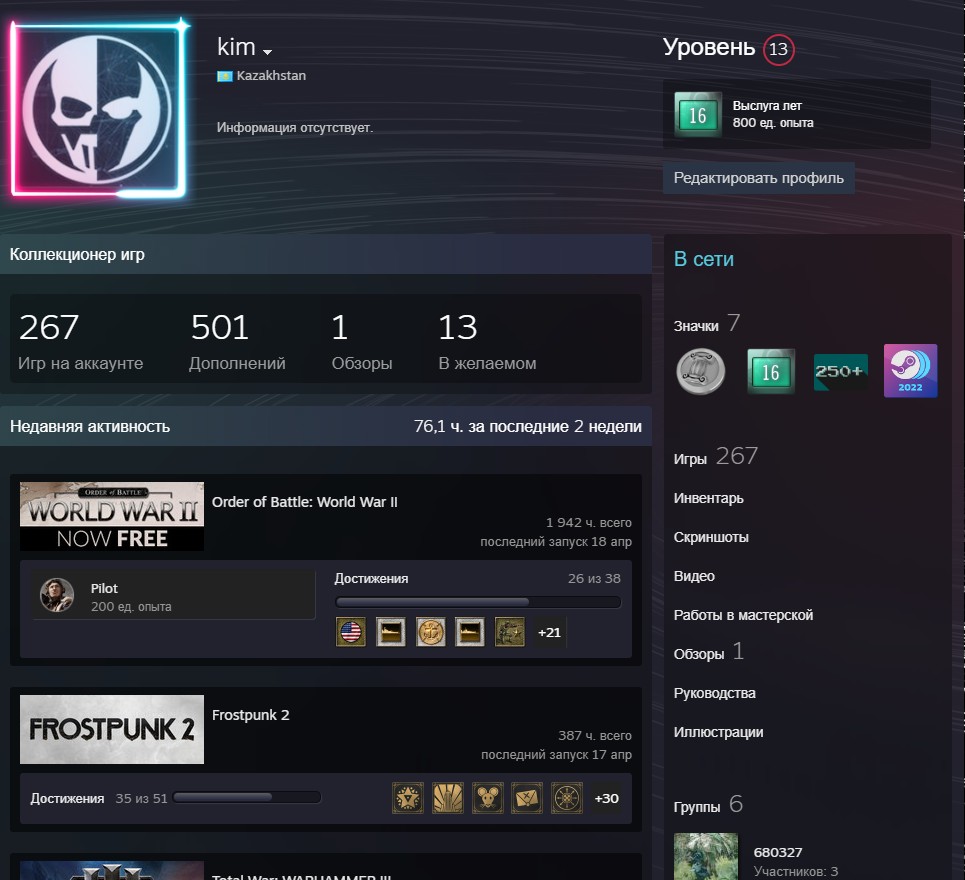Click the 1 Обзоры statistic in collector showcase

tap(362, 341)
